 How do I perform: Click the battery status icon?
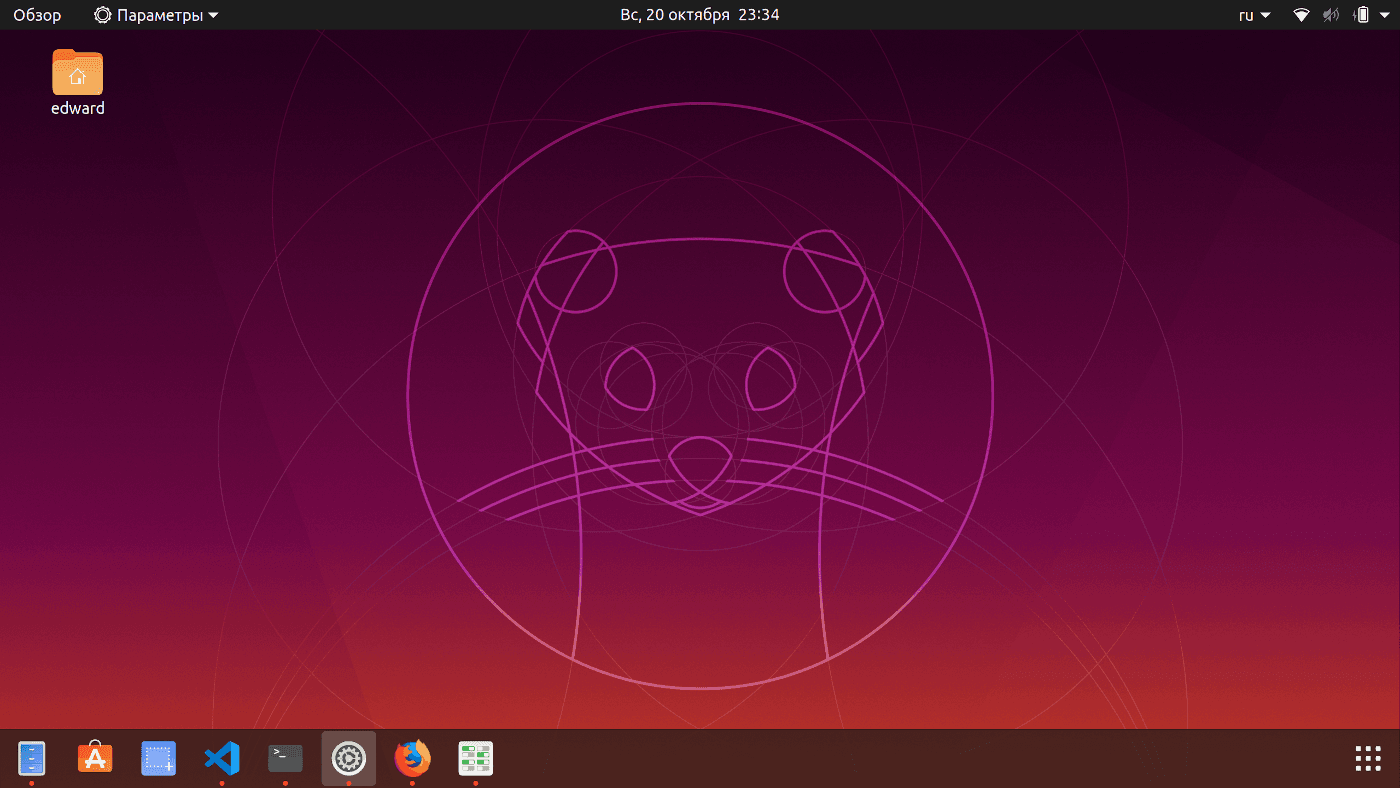pos(1361,15)
